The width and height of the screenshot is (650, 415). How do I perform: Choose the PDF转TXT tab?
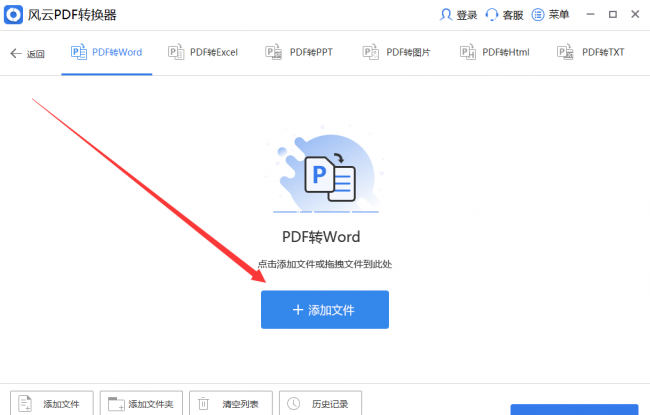point(591,53)
